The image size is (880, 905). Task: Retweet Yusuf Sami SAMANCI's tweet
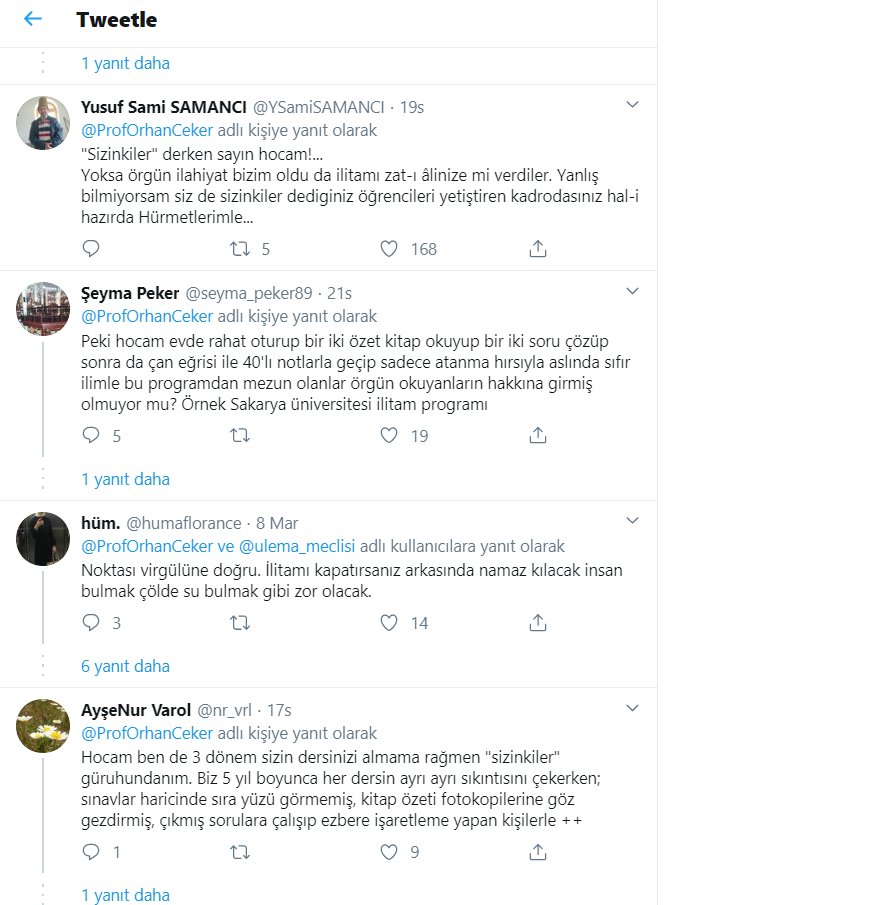[240, 249]
